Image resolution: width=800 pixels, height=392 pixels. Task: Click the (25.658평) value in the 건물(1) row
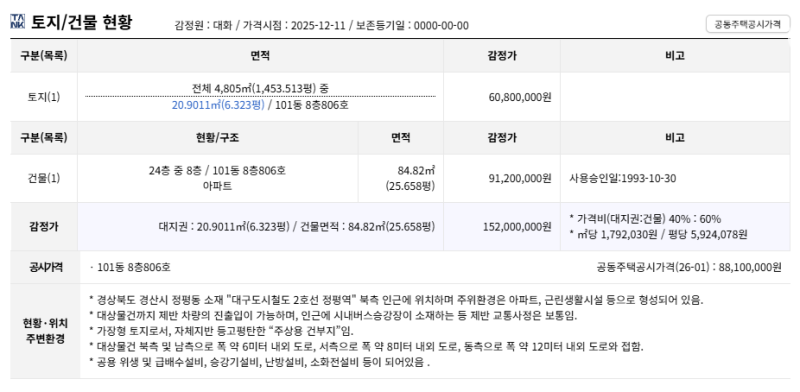click(x=411, y=186)
